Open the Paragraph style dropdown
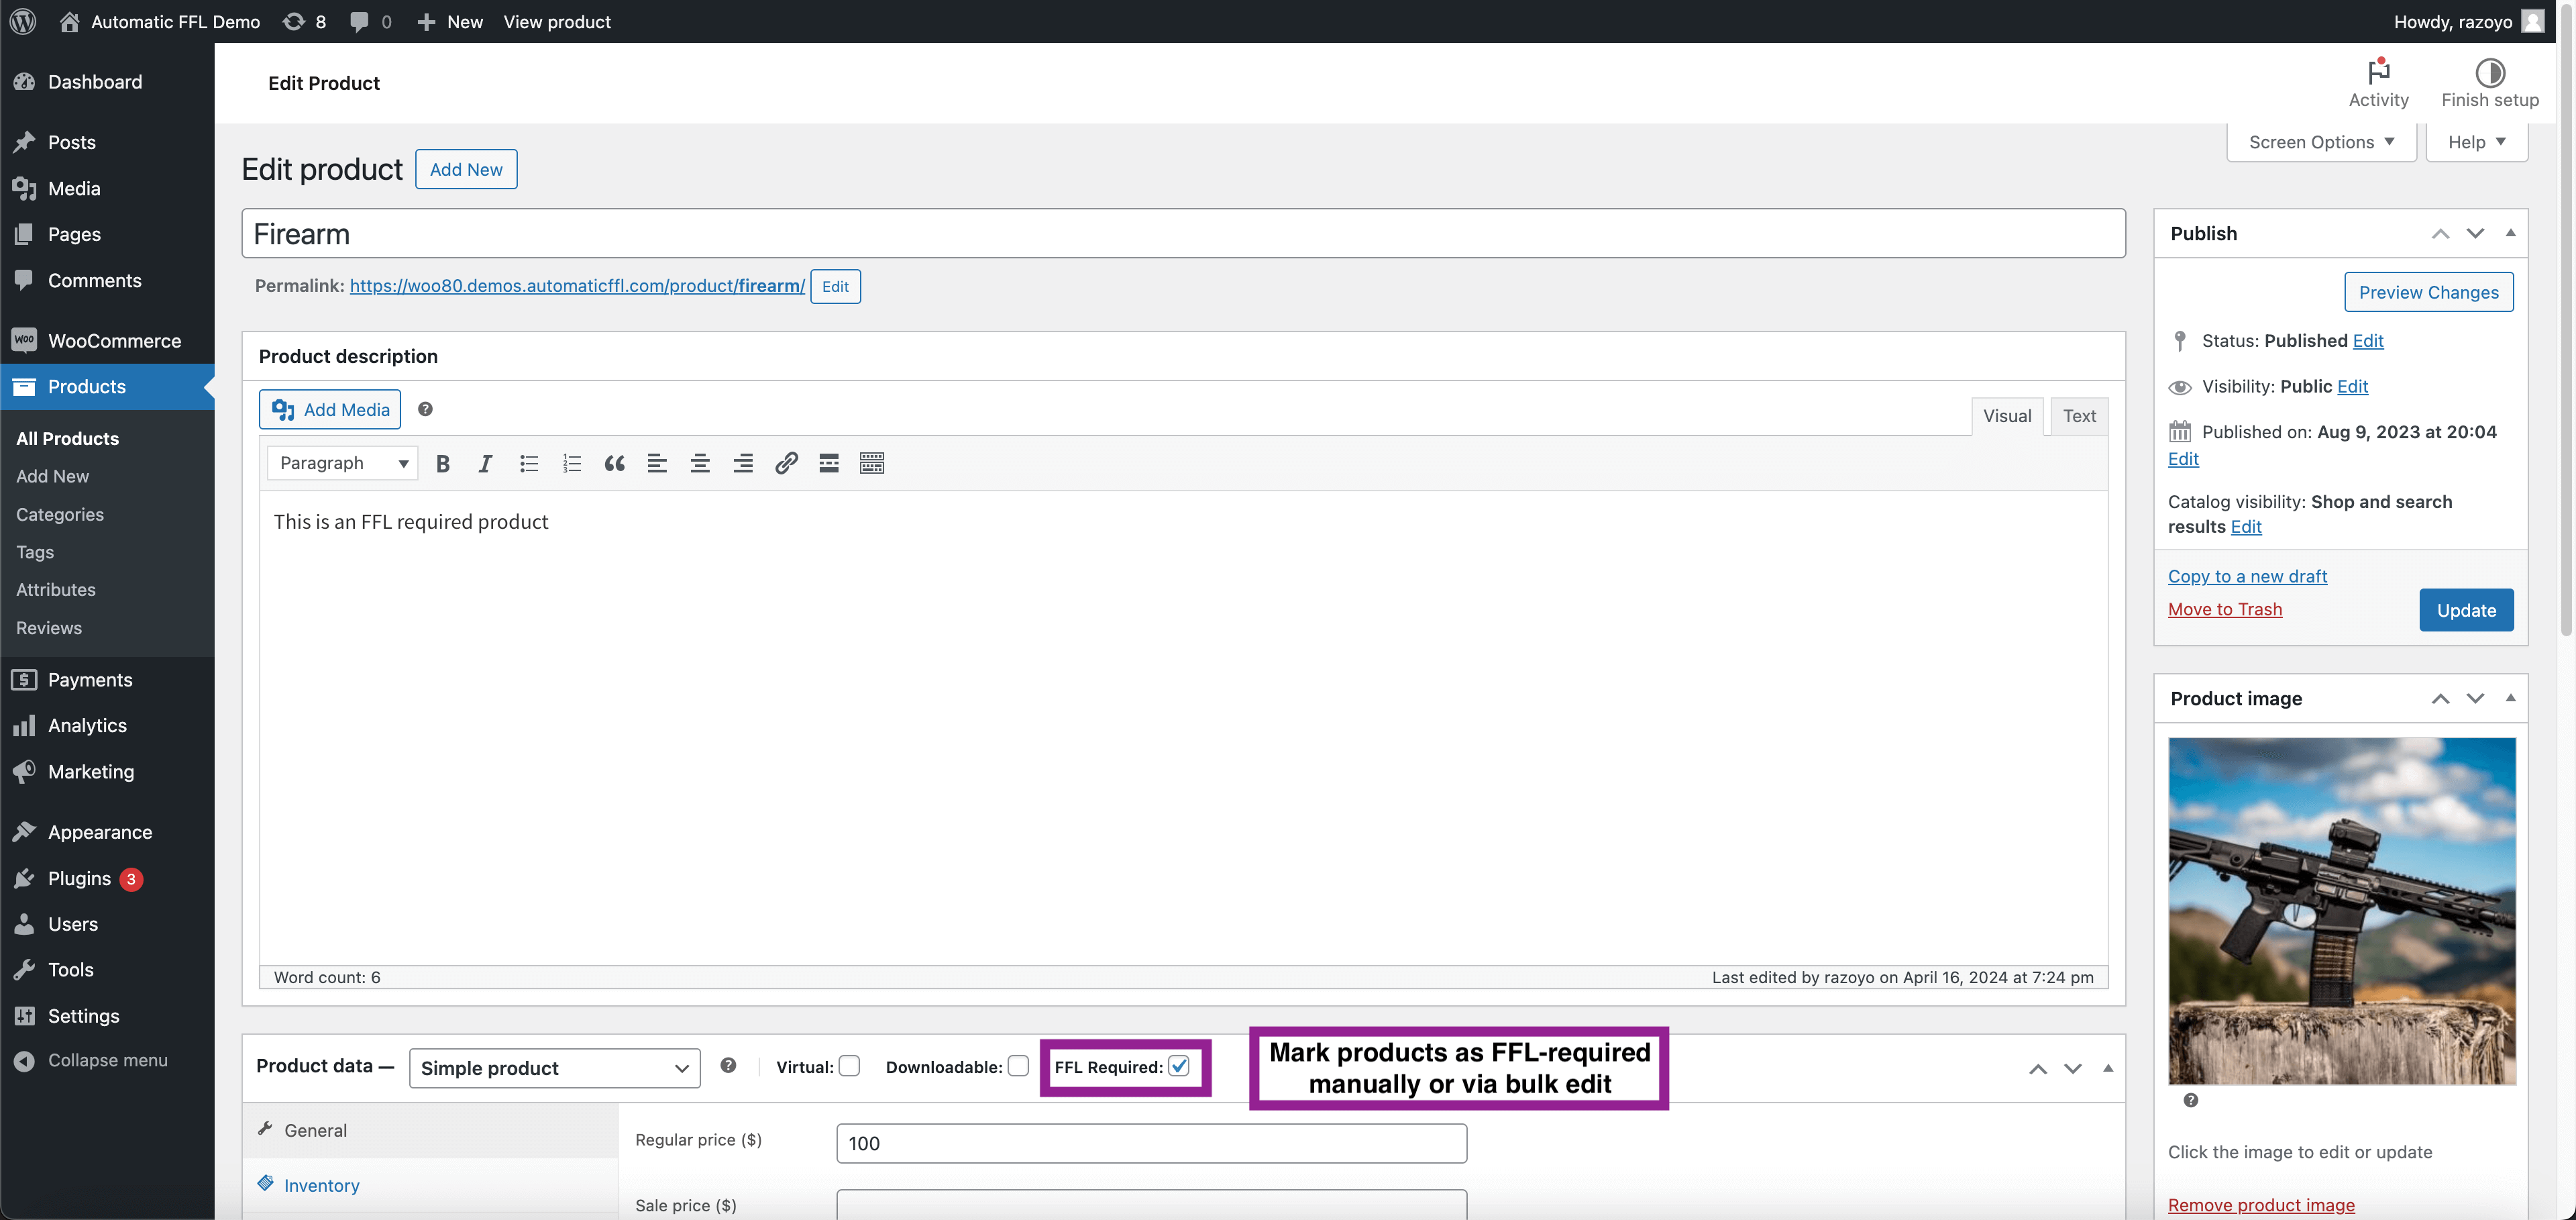The height and width of the screenshot is (1220, 2576). coord(335,462)
